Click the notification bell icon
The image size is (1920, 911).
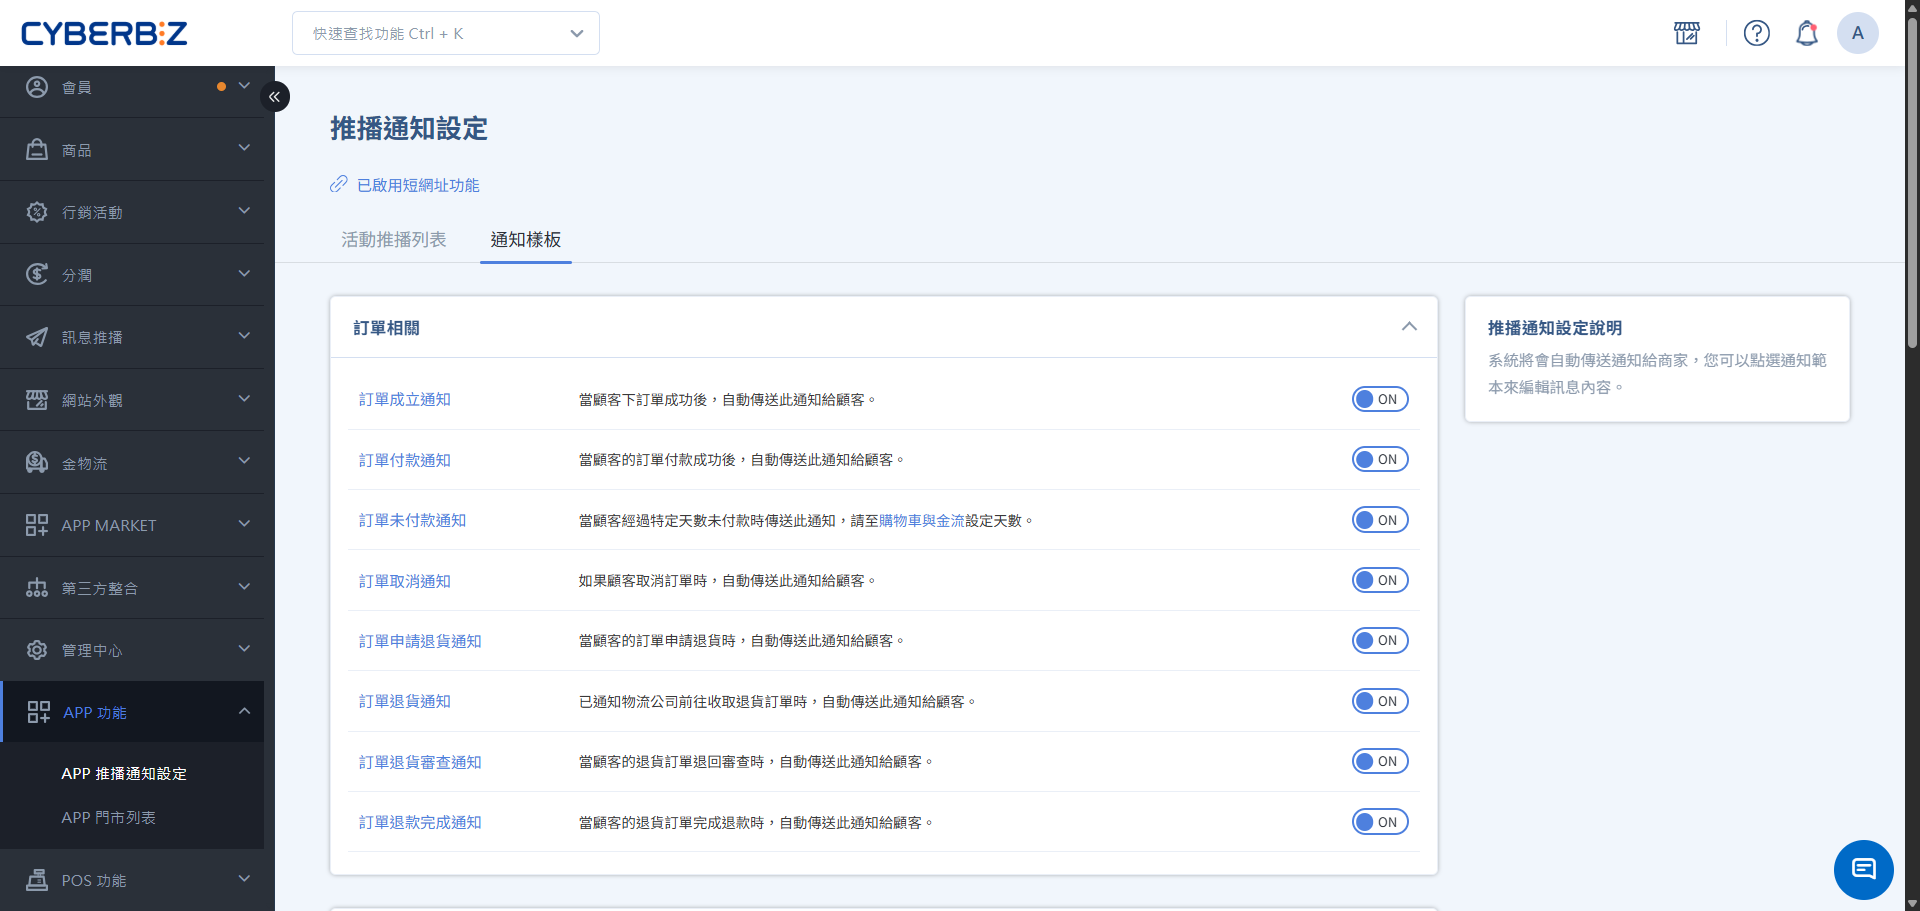tap(1807, 33)
